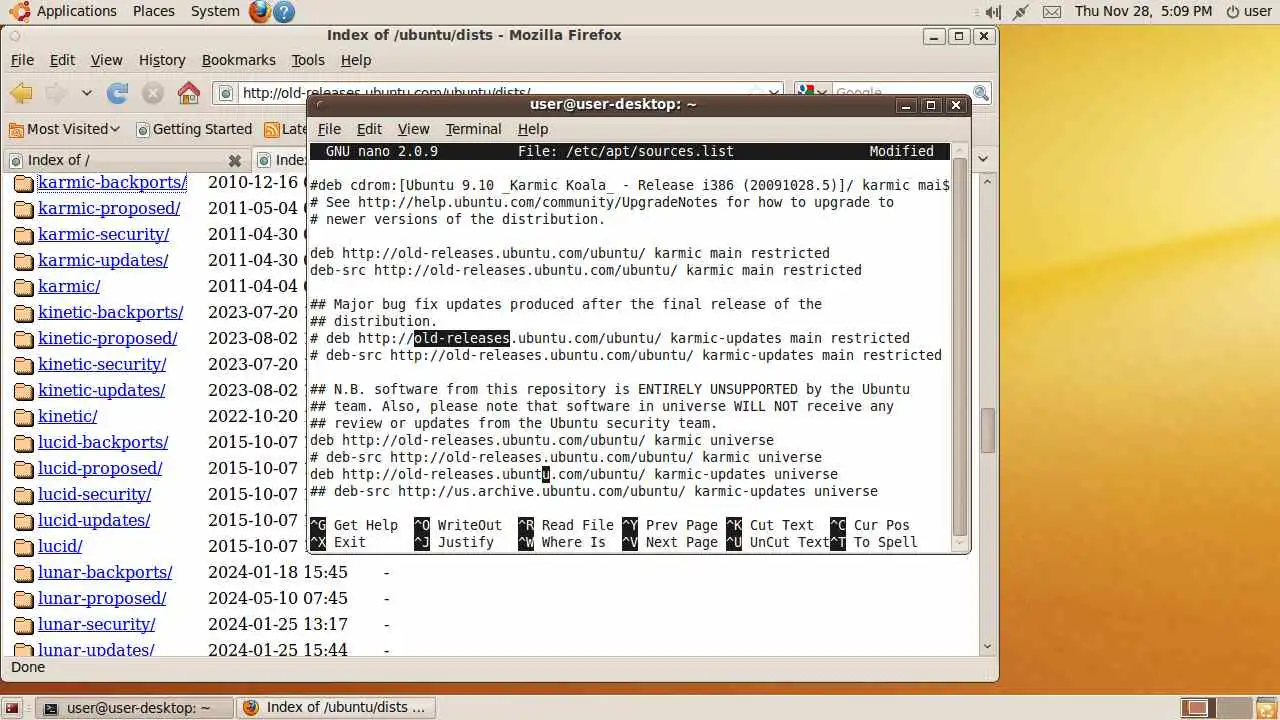Click folder icon beside lucid-backports/
Viewport: 1280px width, 720px height.
(23, 443)
